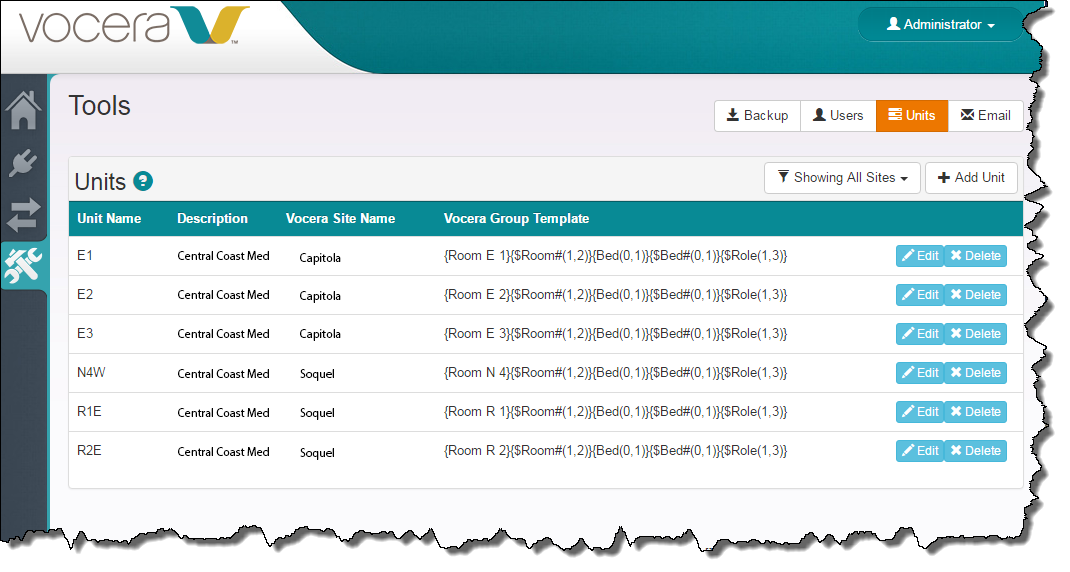The image size is (1070, 572).
Task: Delete the R2E unit
Action: pyautogui.click(x=975, y=451)
